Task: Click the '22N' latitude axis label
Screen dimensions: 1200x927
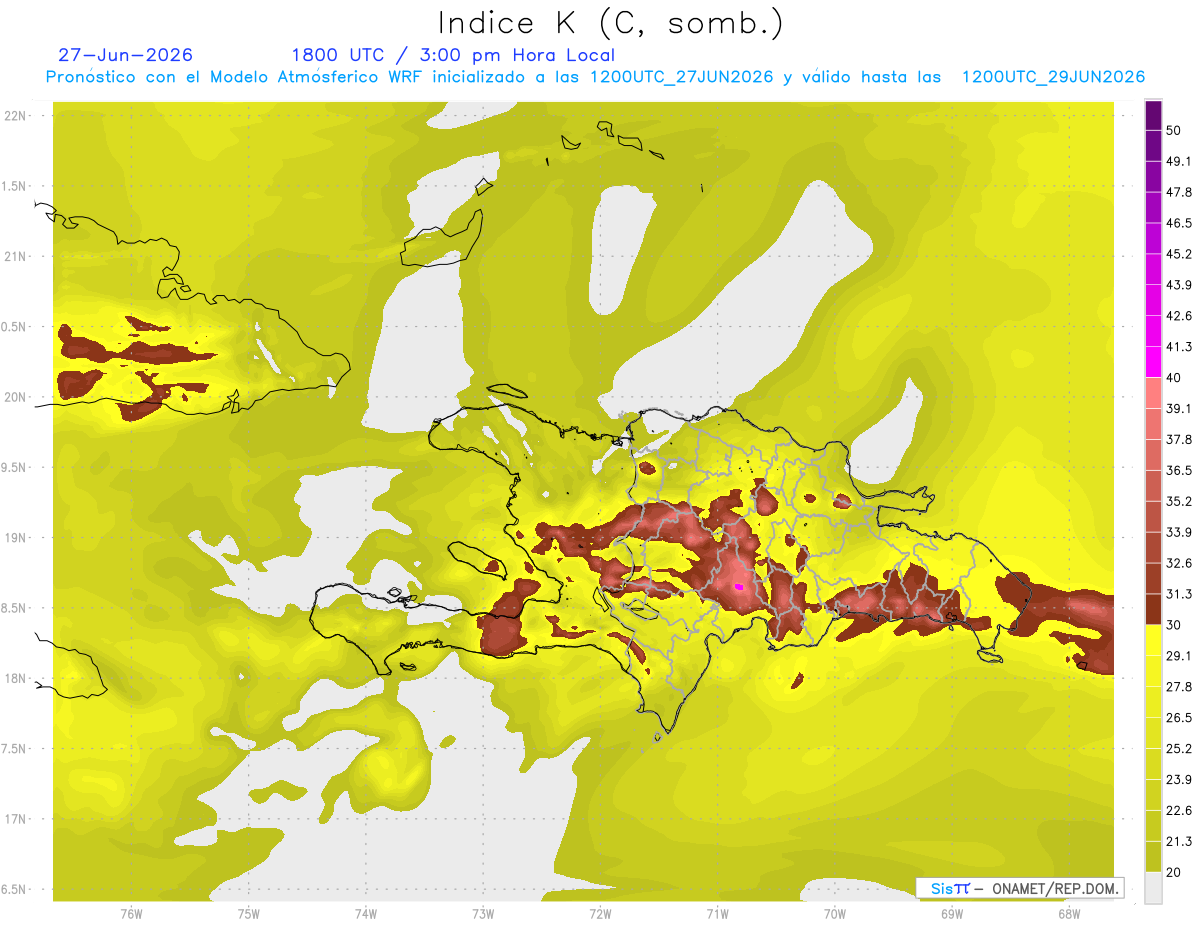Action: point(14,116)
